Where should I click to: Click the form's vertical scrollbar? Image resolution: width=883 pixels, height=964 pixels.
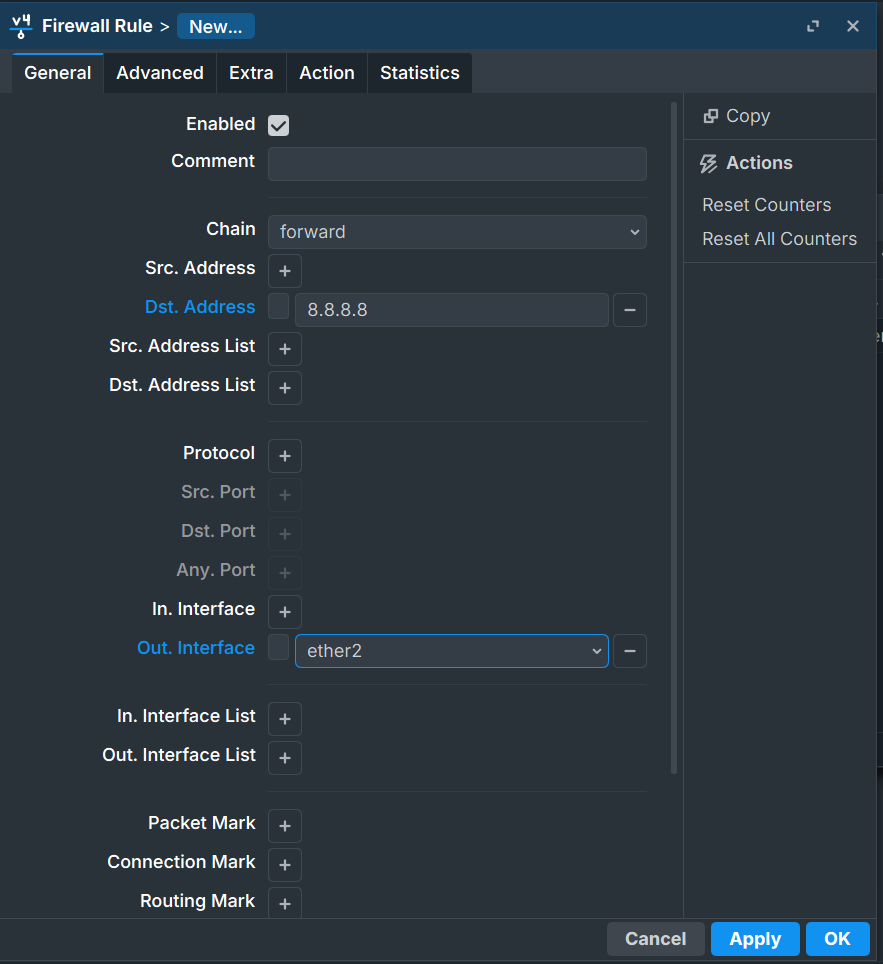coord(674,438)
